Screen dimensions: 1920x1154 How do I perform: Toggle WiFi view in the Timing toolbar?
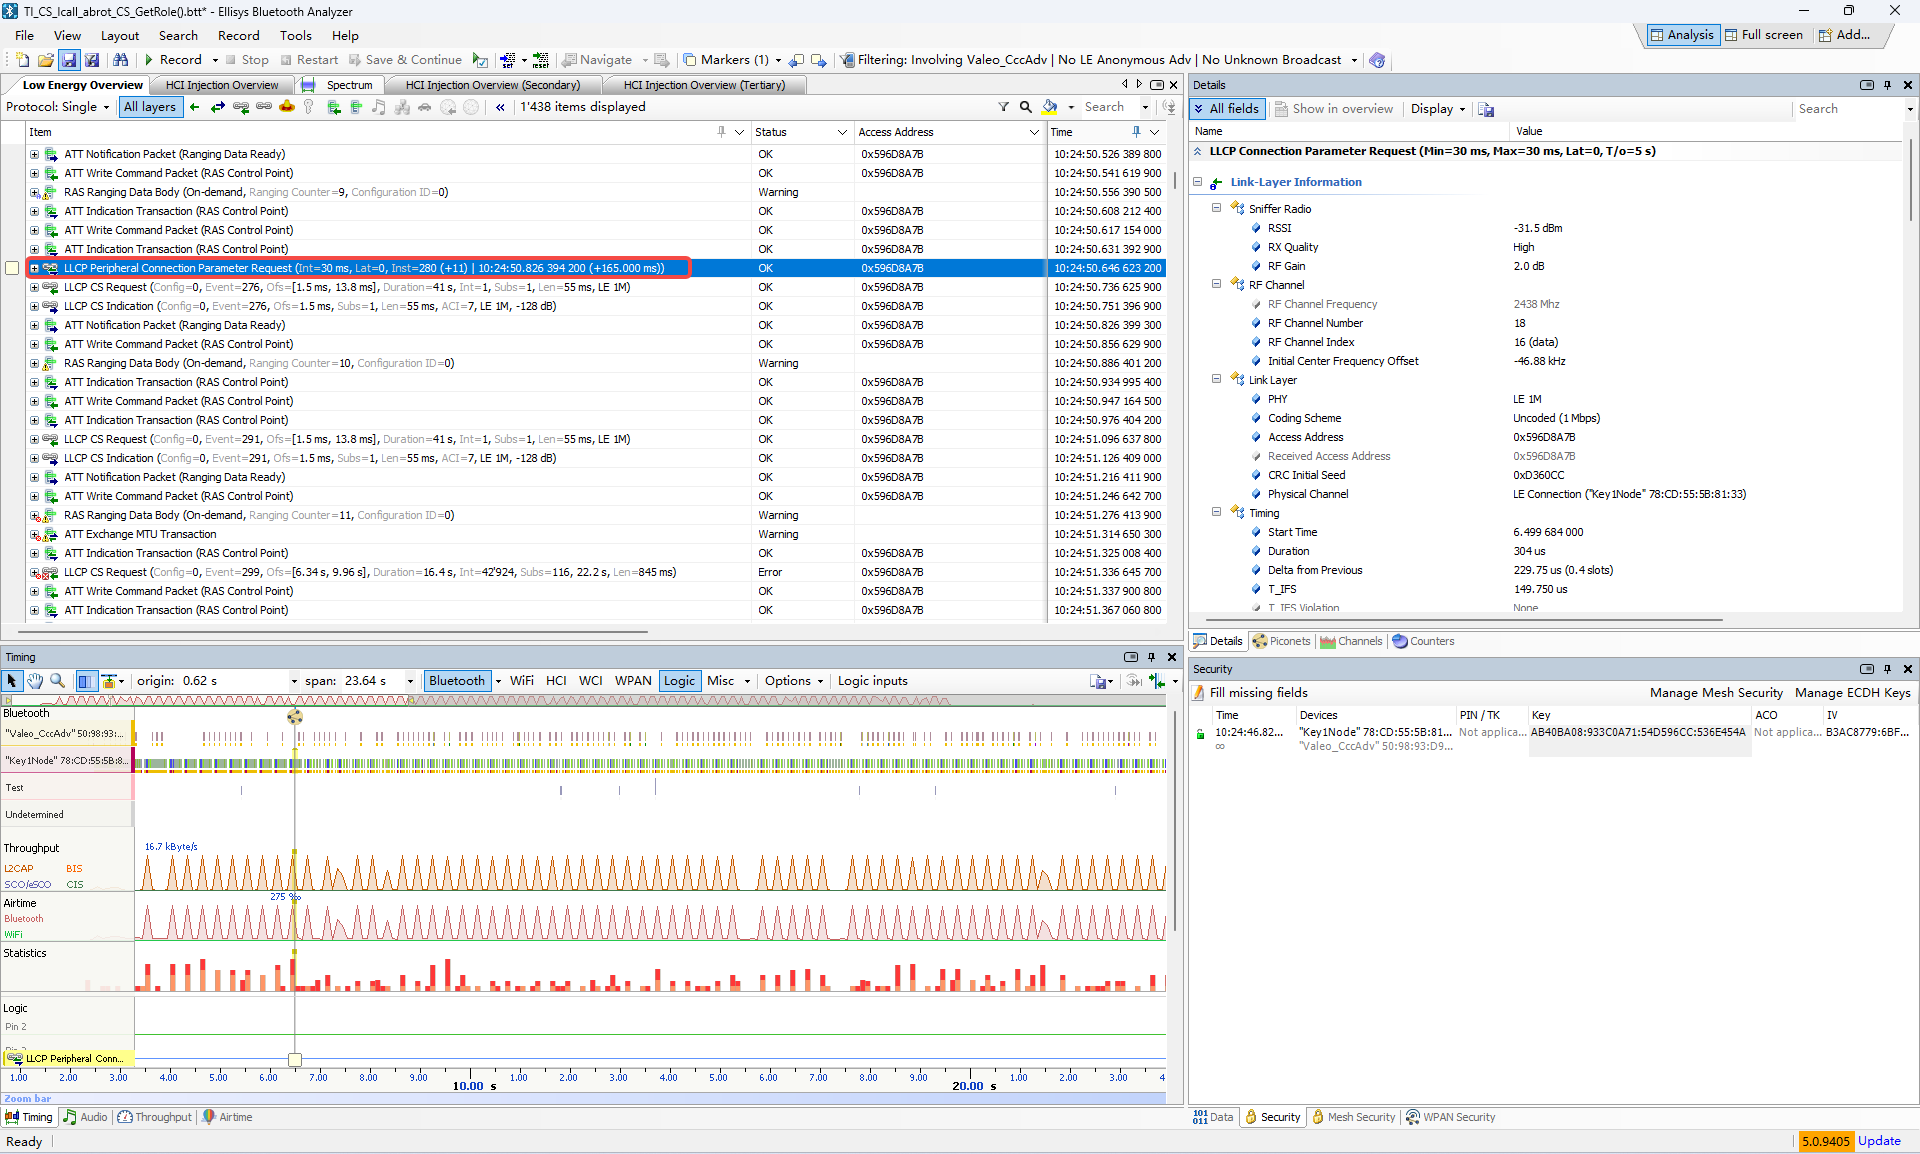click(x=522, y=681)
